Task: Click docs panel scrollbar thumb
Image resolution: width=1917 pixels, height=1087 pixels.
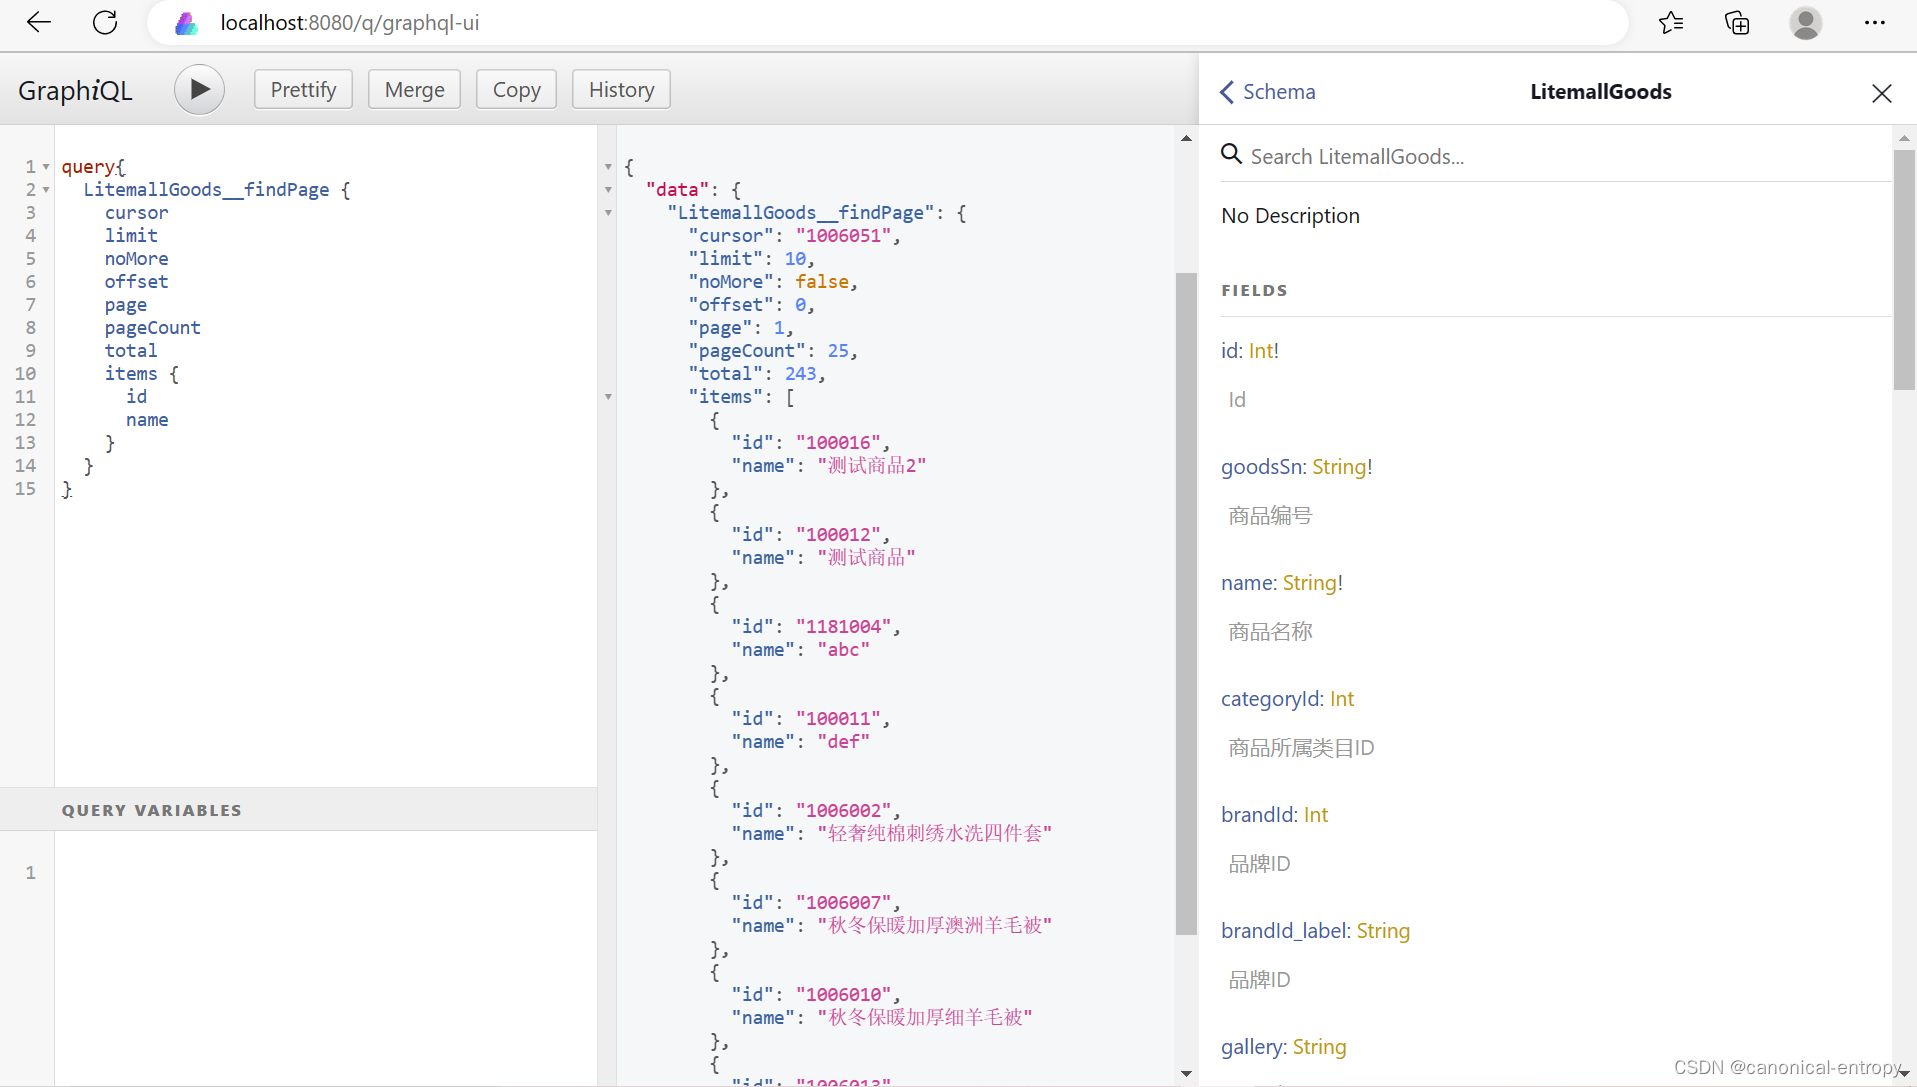Action: [x=1904, y=268]
